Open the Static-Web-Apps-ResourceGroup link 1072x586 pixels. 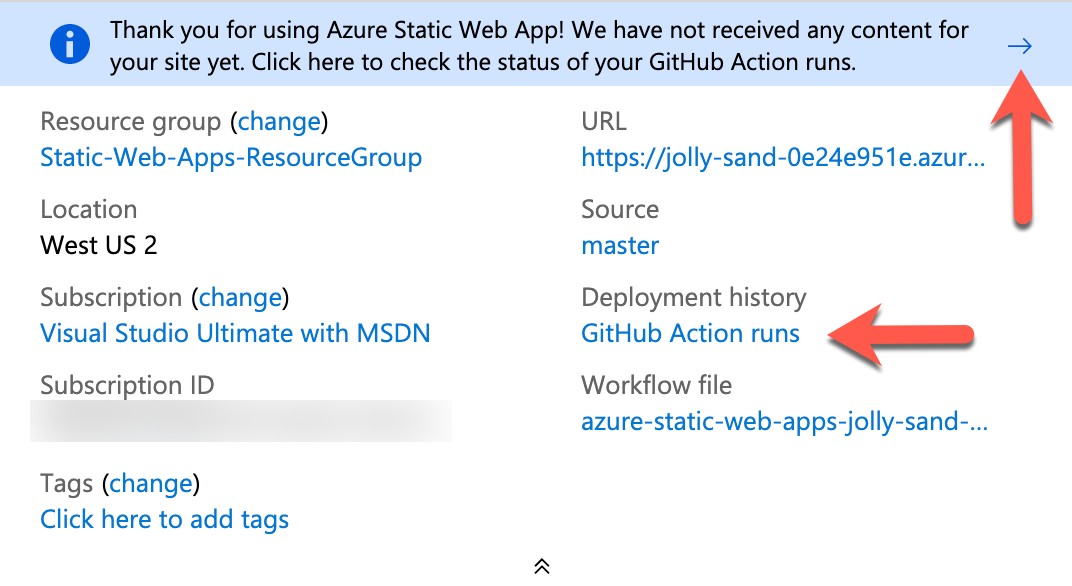coord(231,157)
